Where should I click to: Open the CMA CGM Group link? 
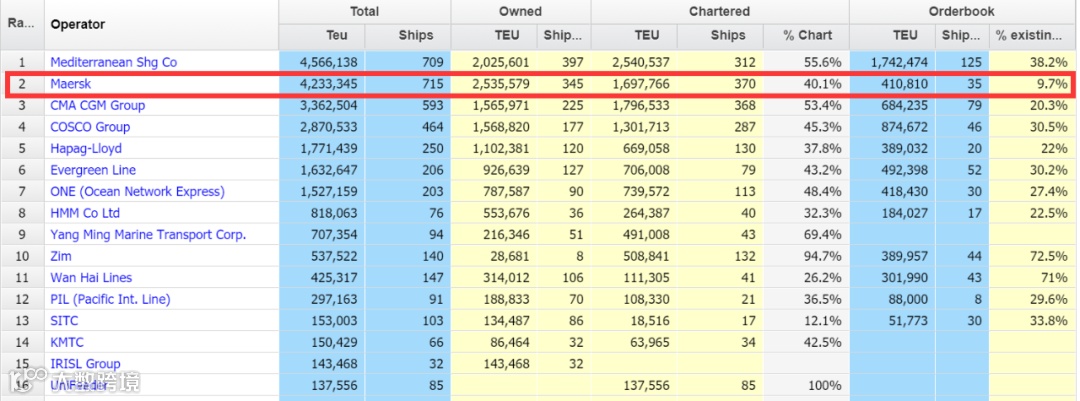tap(97, 105)
